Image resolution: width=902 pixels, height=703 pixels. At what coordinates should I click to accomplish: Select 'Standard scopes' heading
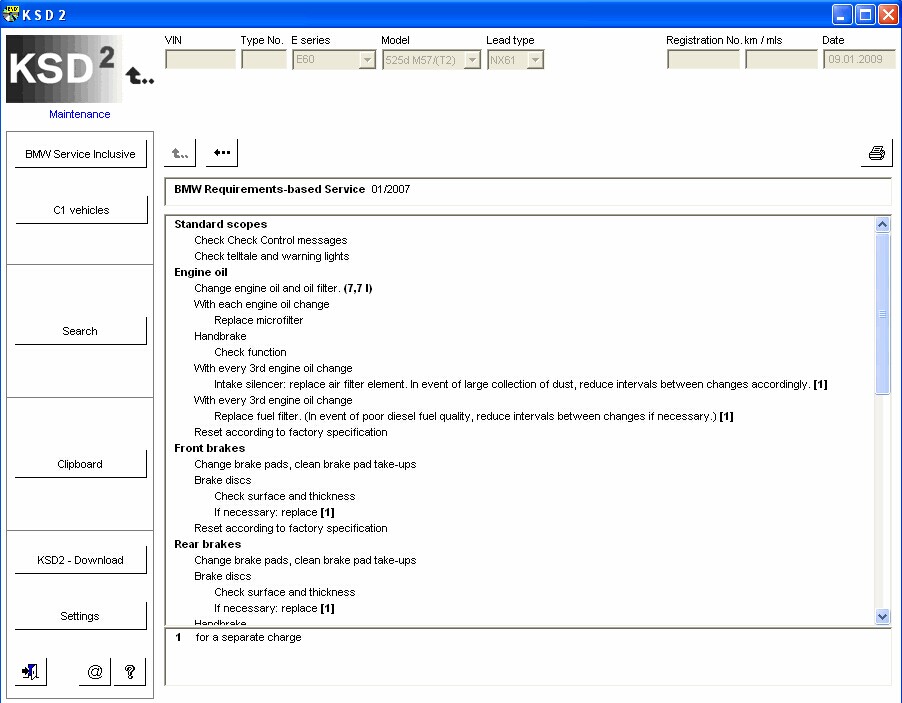coord(220,224)
